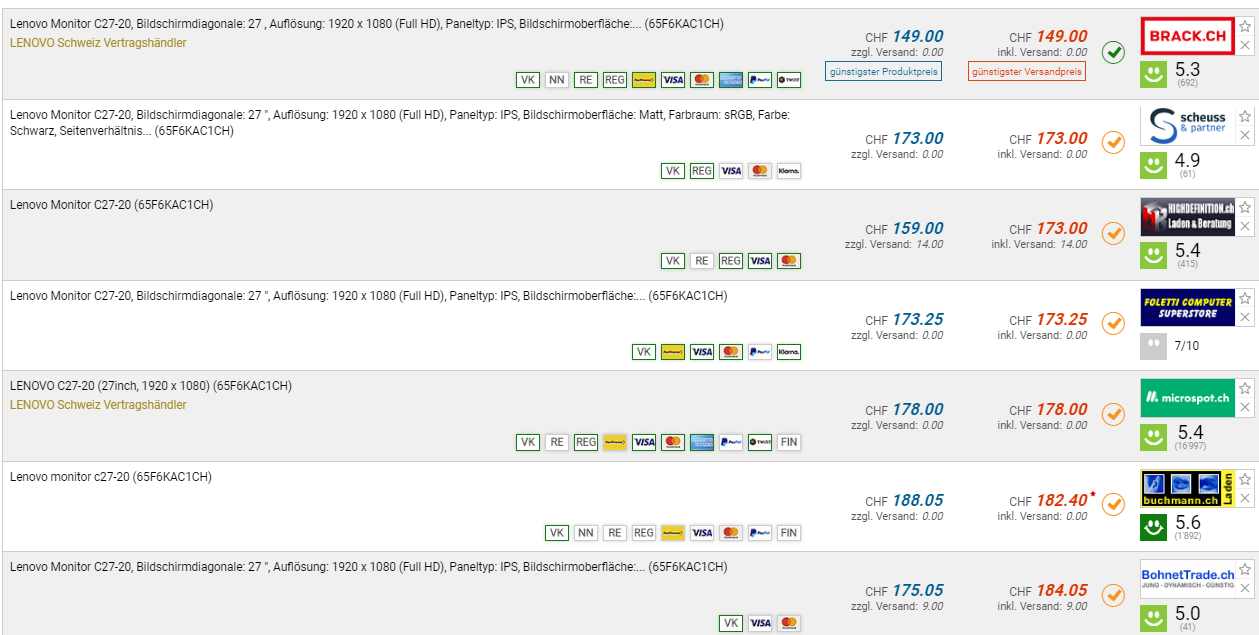The width and height of the screenshot is (1259, 635).
Task: Click the grey rating face for Foletti Computer
Action: (x=1154, y=346)
